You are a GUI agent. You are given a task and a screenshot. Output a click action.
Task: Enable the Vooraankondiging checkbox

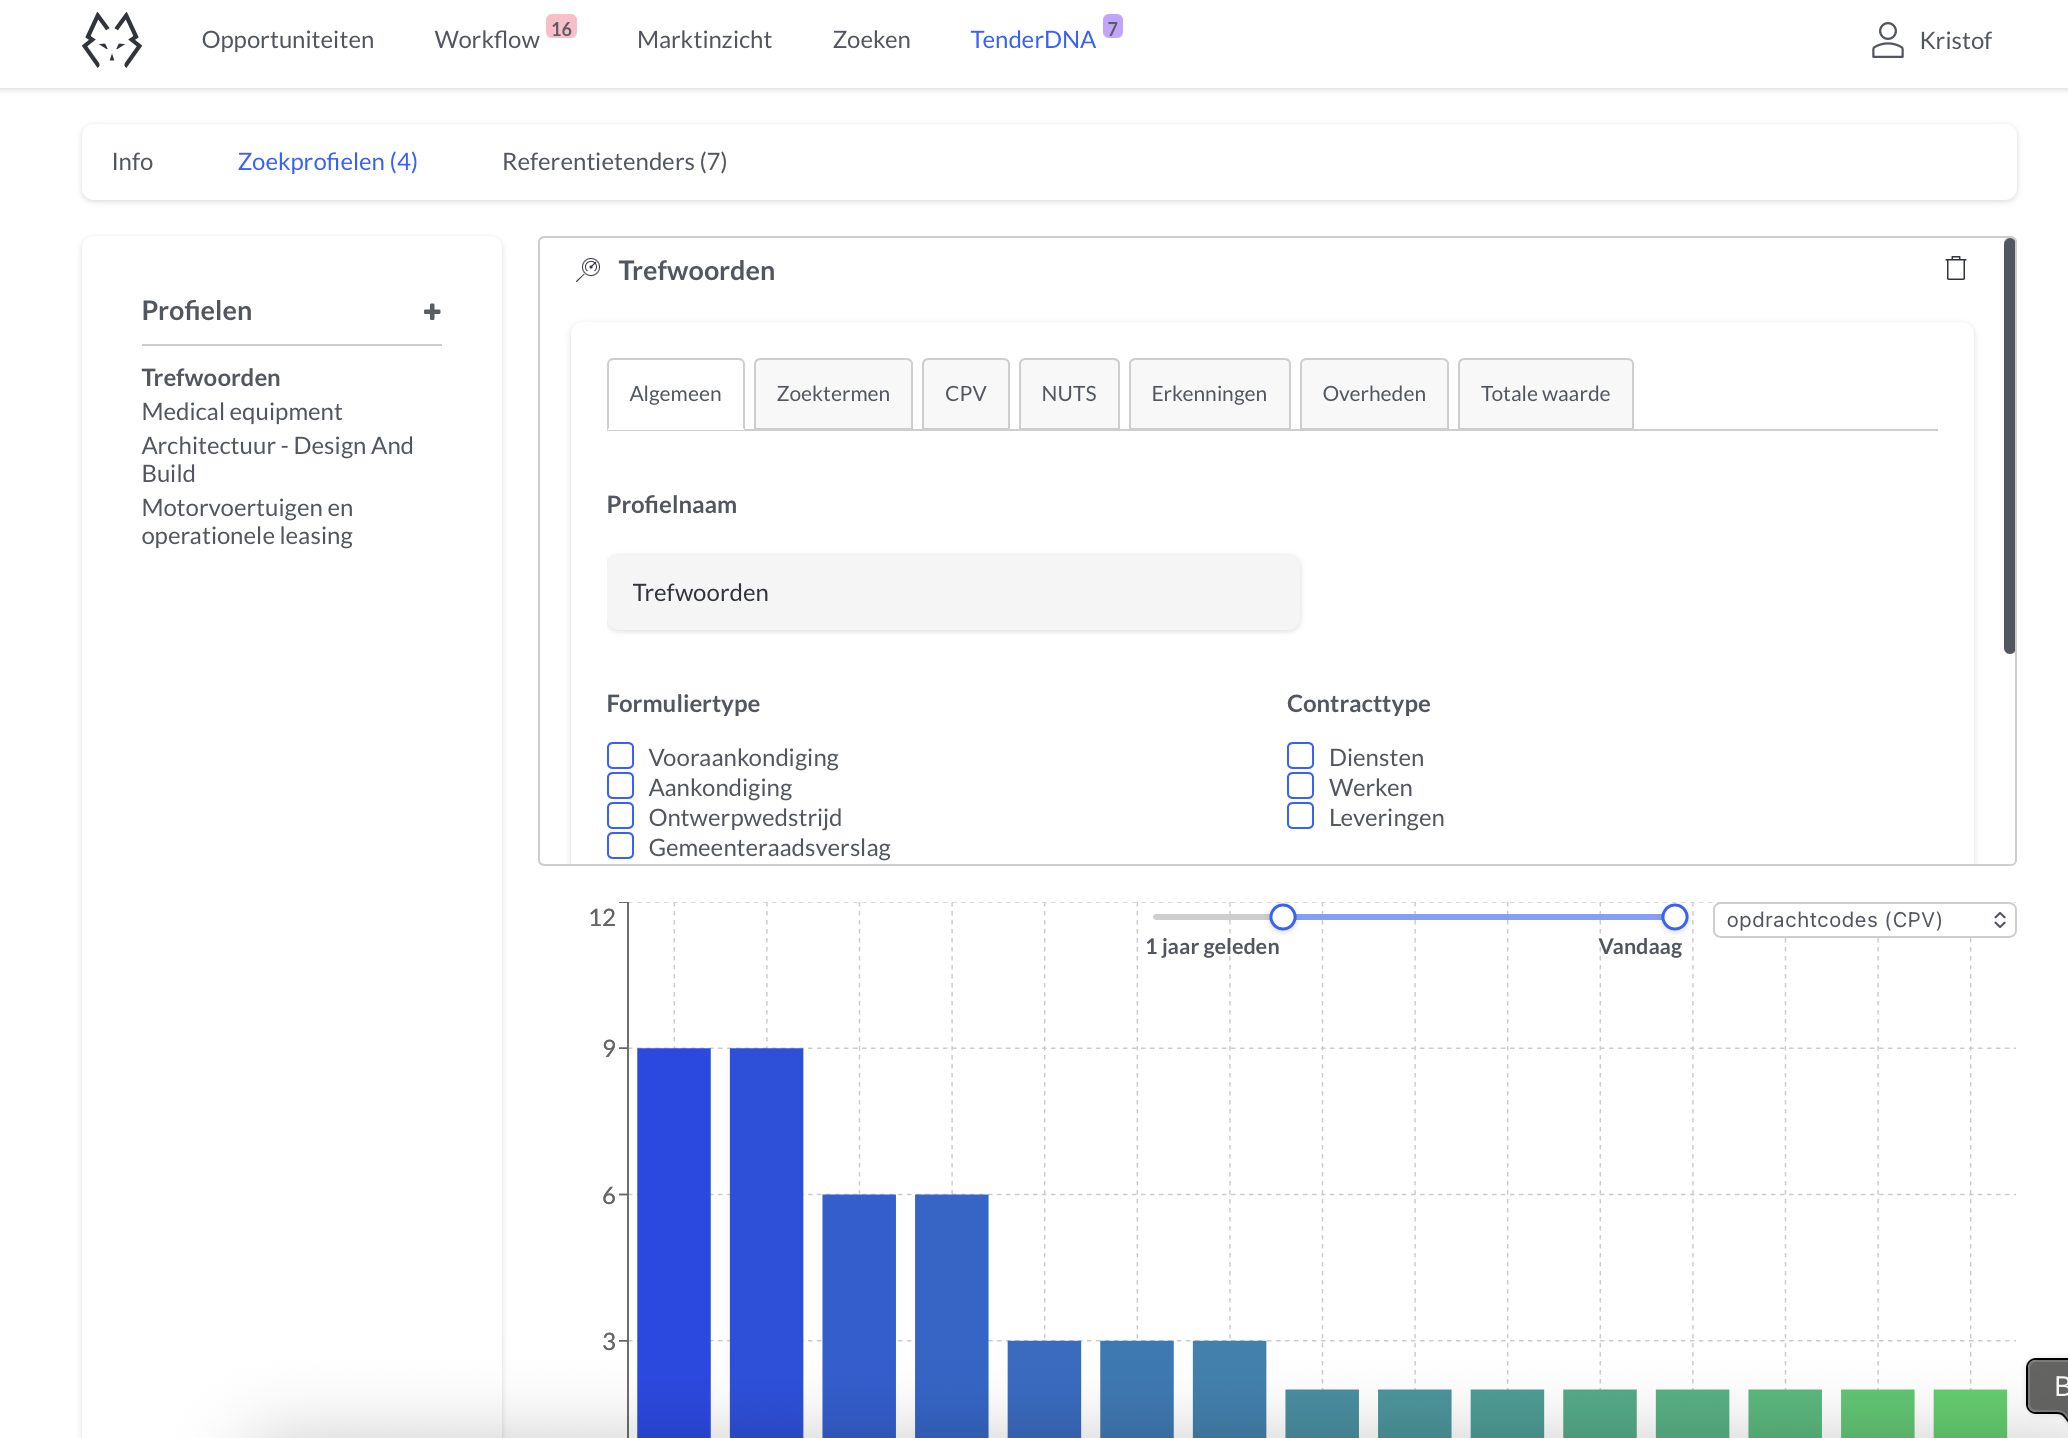coord(620,755)
